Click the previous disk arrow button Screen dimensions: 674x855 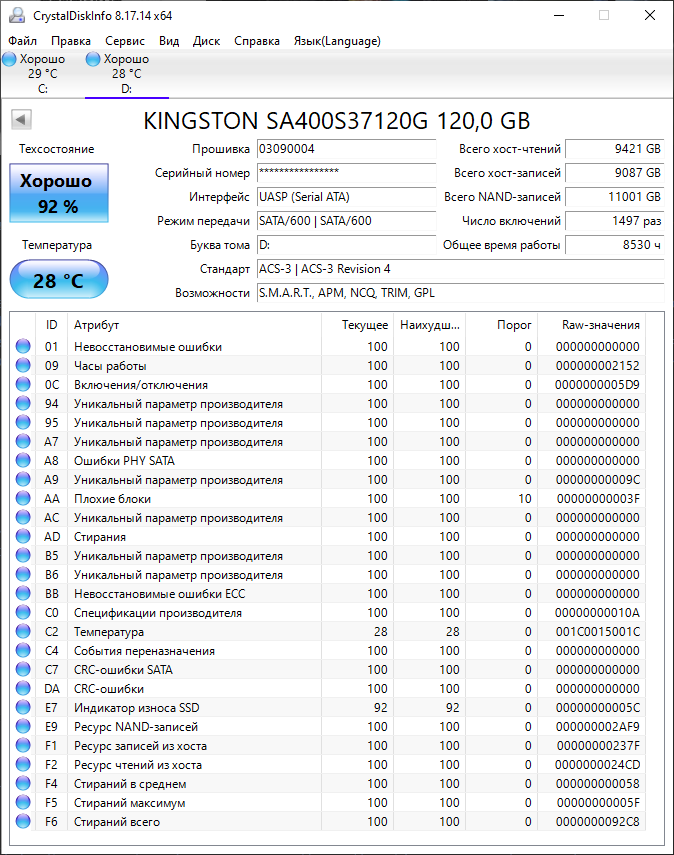pos(21,119)
